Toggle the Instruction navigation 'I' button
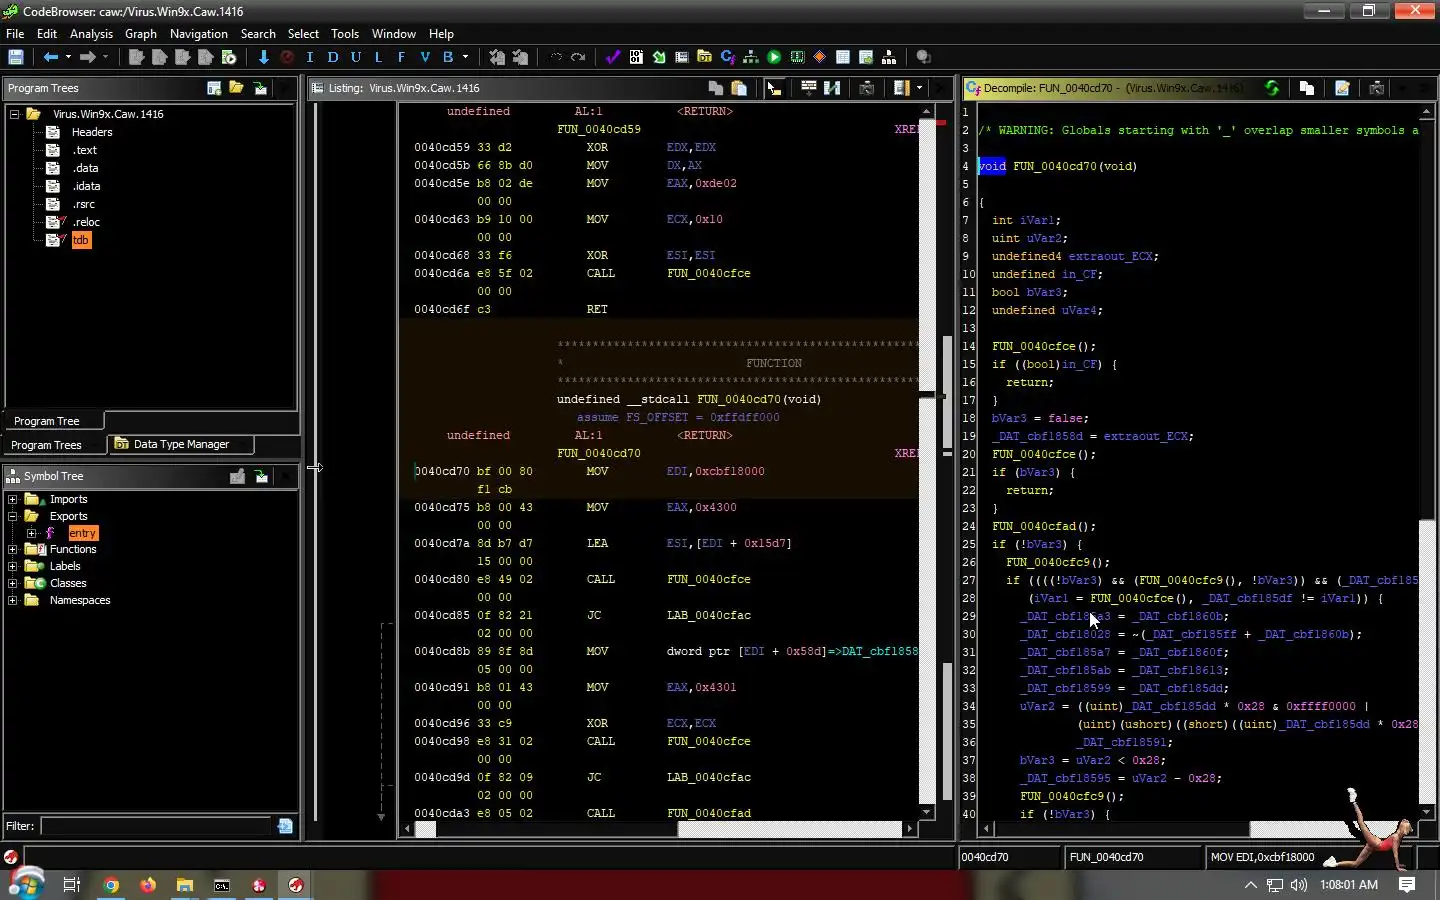Image resolution: width=1440 pixels, height=900 pixels. [310, 57]
